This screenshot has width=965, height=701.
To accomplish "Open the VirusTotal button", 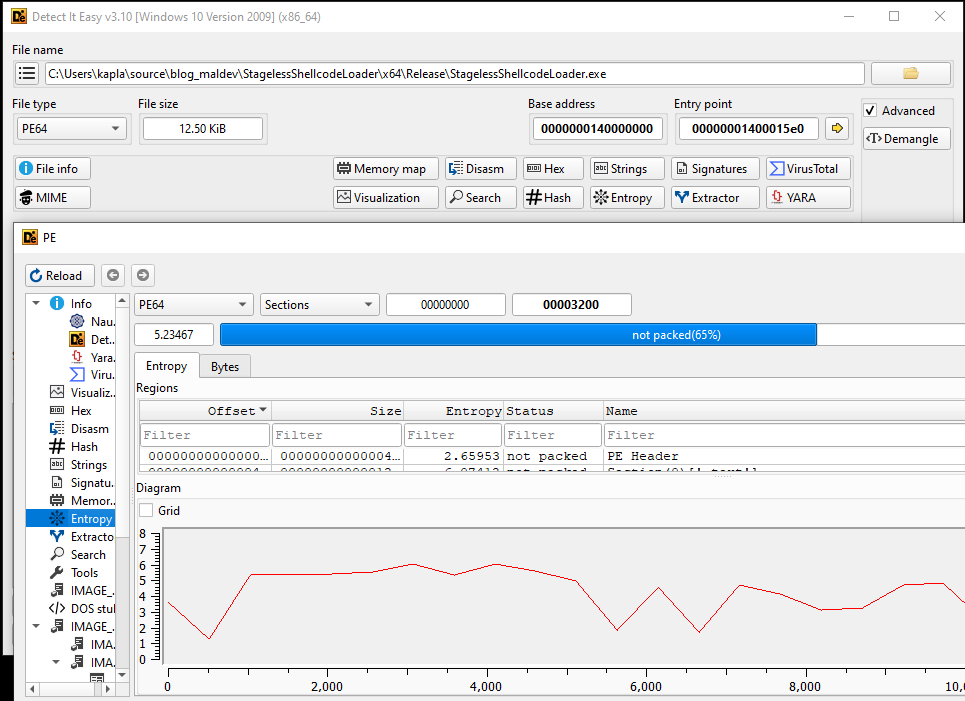I will point(809,169).
